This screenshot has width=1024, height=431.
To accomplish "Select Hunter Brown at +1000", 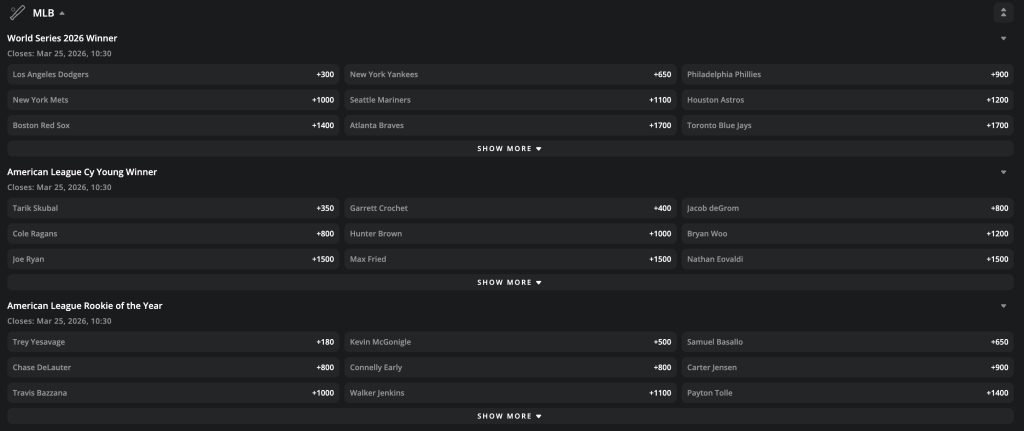I will click(x=510, y=234).
